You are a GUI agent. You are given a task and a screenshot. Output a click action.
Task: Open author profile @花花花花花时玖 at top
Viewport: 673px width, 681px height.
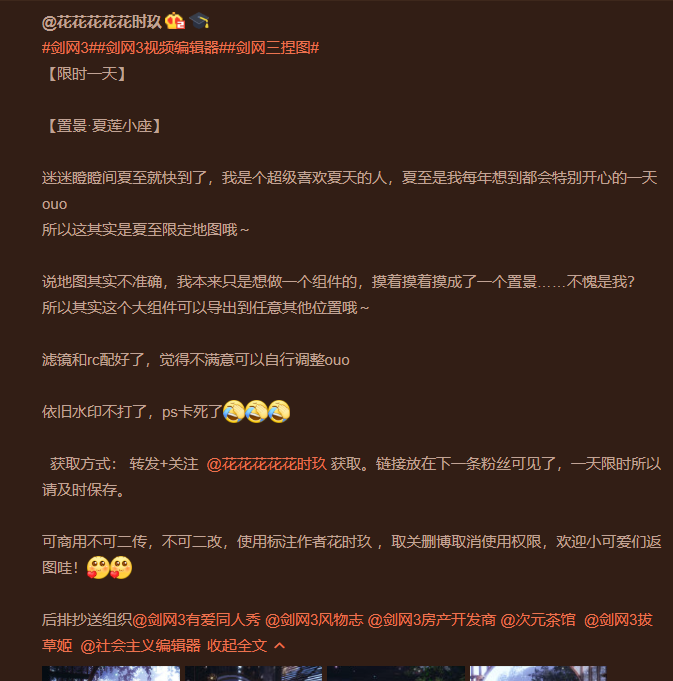tap(102, 21)
